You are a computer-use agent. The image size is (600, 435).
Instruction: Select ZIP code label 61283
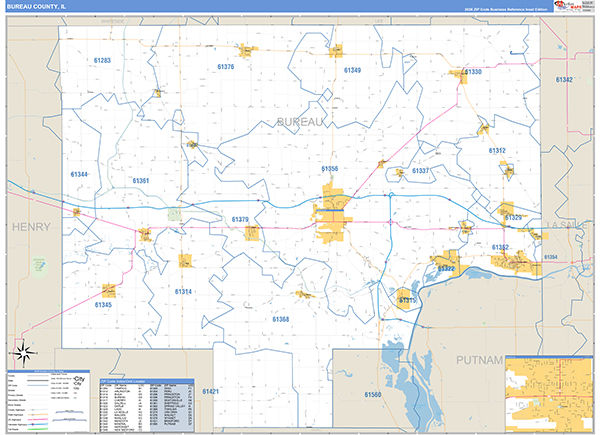click(102, 60)
